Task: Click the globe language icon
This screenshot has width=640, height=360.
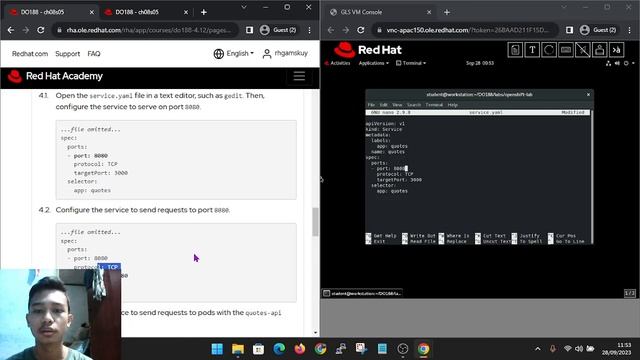Action: tap(219, 53)
